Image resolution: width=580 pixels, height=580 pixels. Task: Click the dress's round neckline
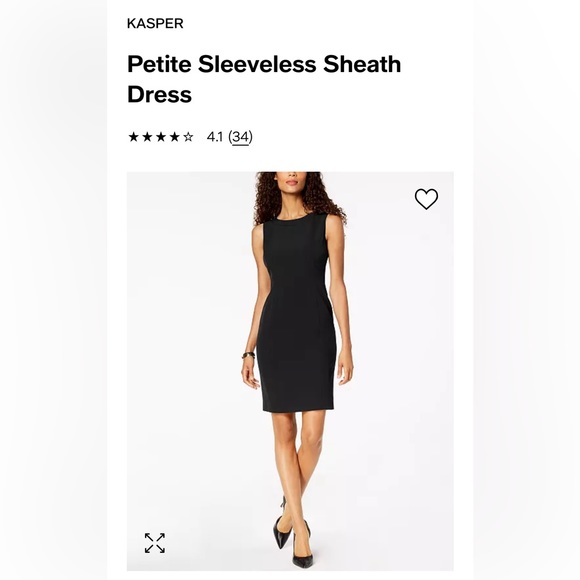[292, 218]
